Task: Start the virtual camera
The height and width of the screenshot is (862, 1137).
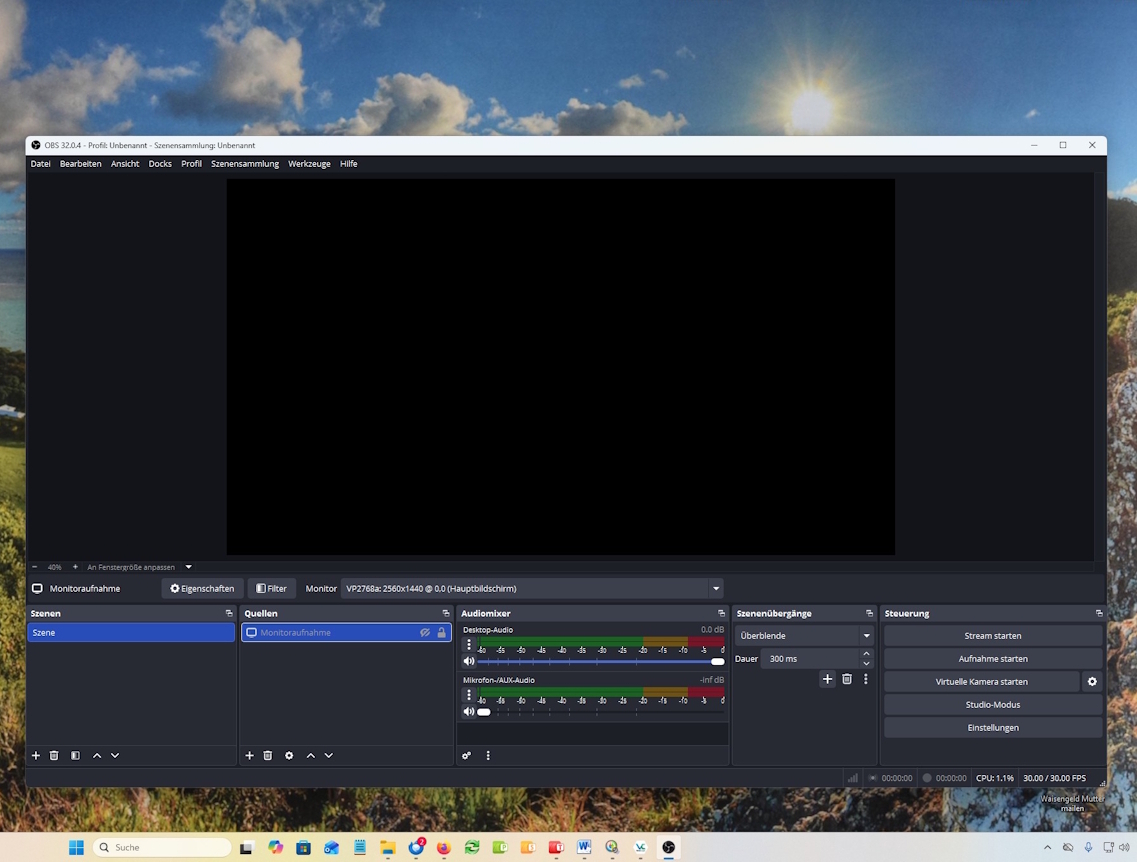Action: [x=982, y=681]
